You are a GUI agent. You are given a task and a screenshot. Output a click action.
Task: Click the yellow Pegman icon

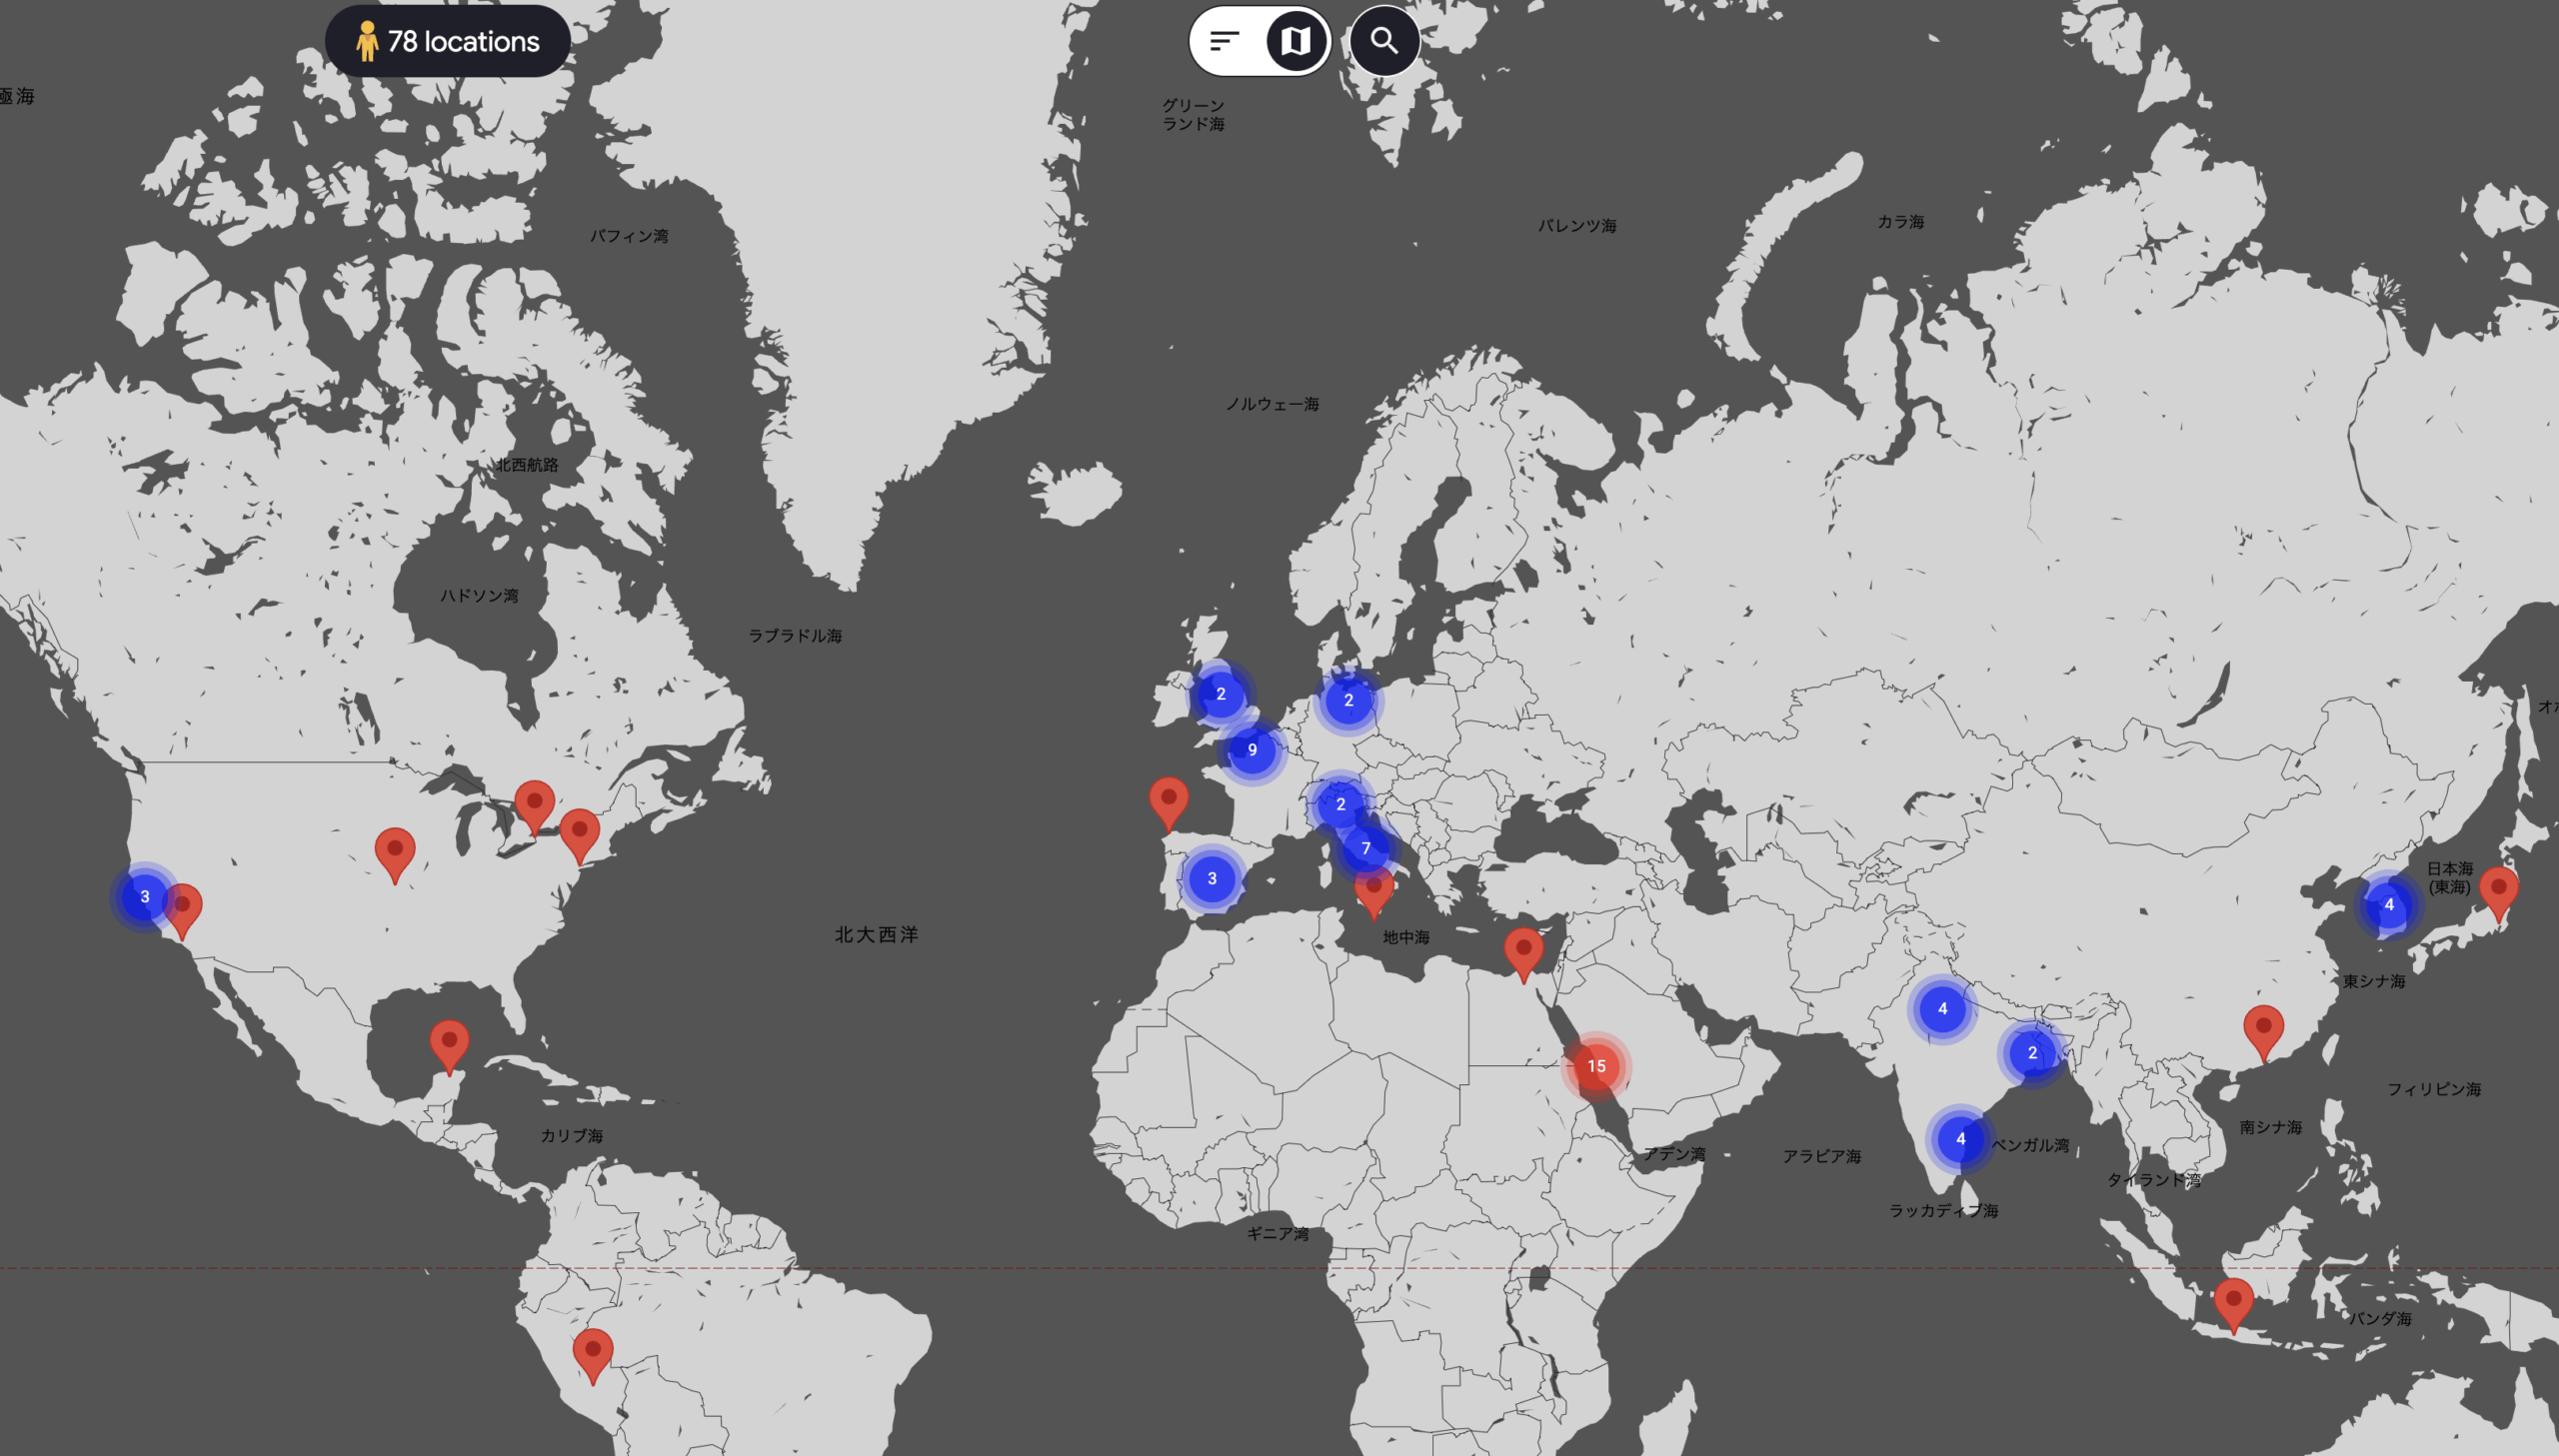[367, 41]
